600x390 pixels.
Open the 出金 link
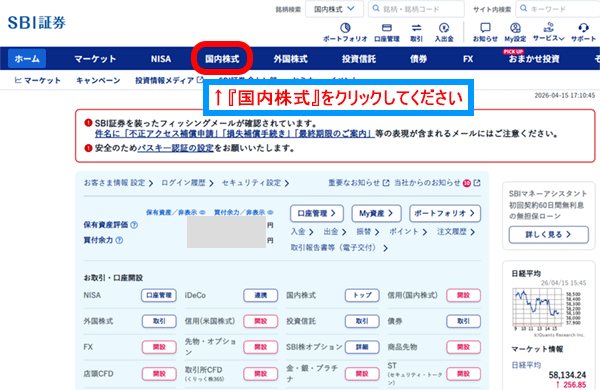(335, 232)
